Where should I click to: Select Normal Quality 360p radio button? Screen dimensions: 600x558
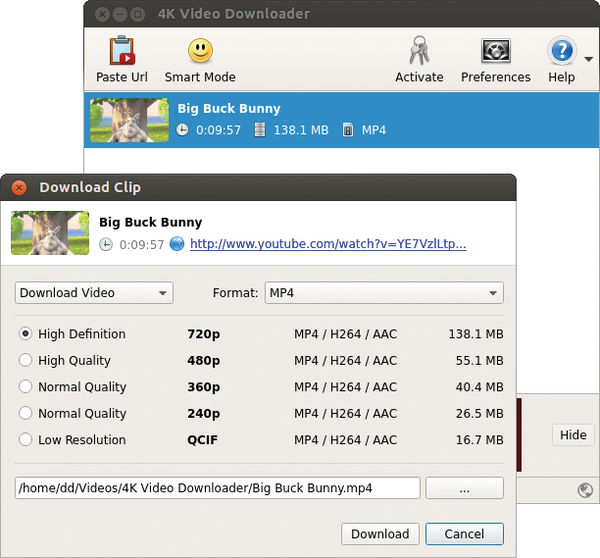coord(26,387)
